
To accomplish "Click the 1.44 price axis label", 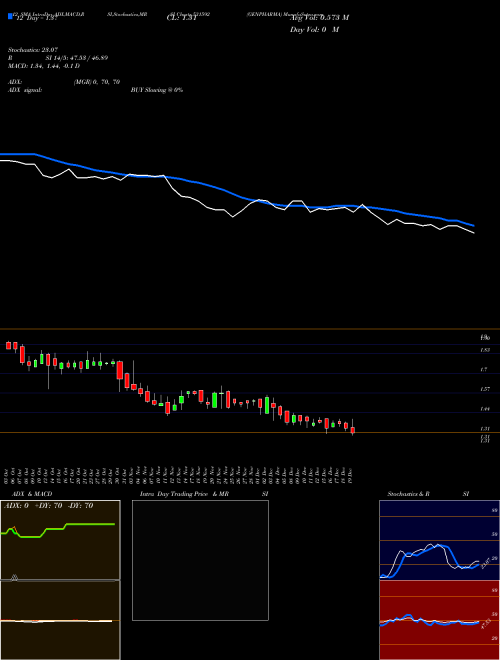I will [485, 409].
